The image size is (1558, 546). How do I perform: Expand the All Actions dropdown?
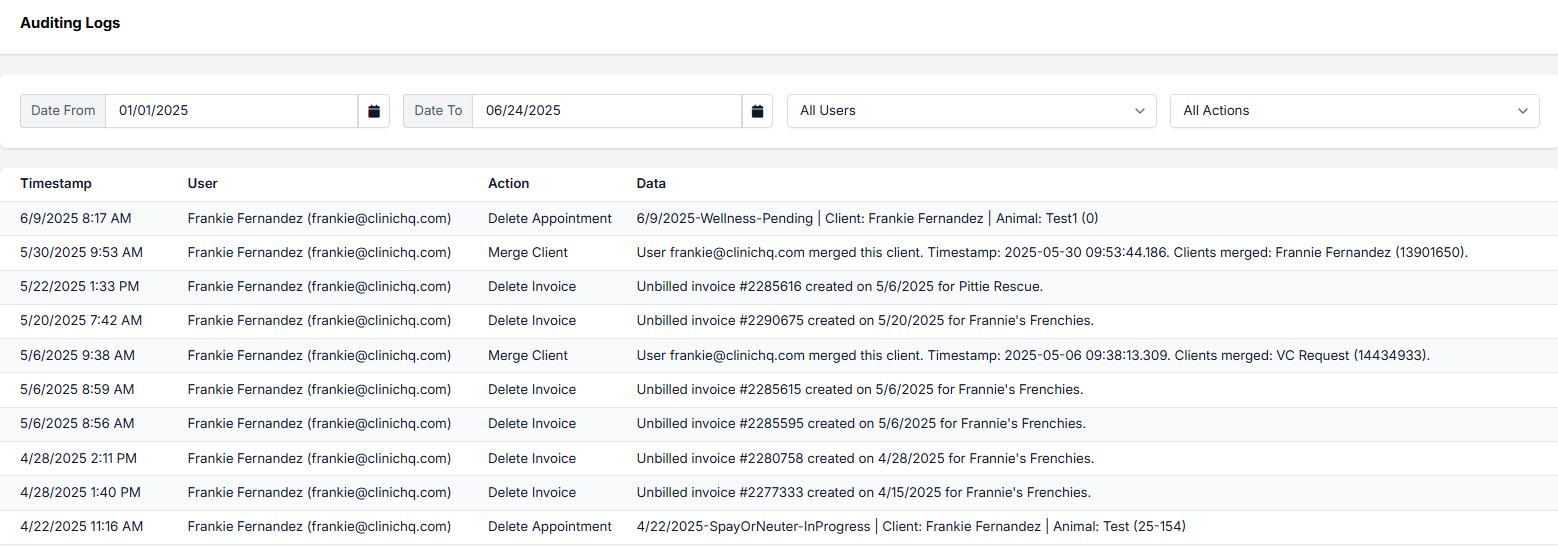tap(1354, 111)
